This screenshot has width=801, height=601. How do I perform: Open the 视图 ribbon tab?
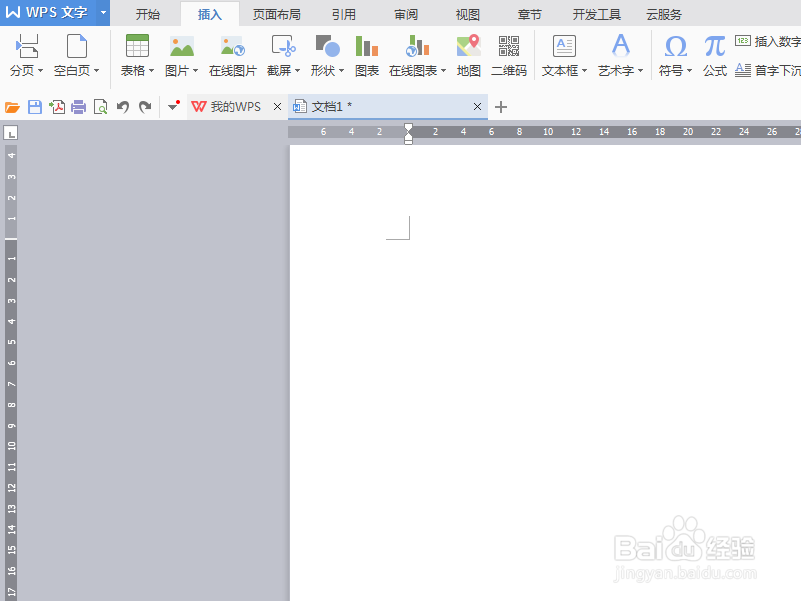468,14
